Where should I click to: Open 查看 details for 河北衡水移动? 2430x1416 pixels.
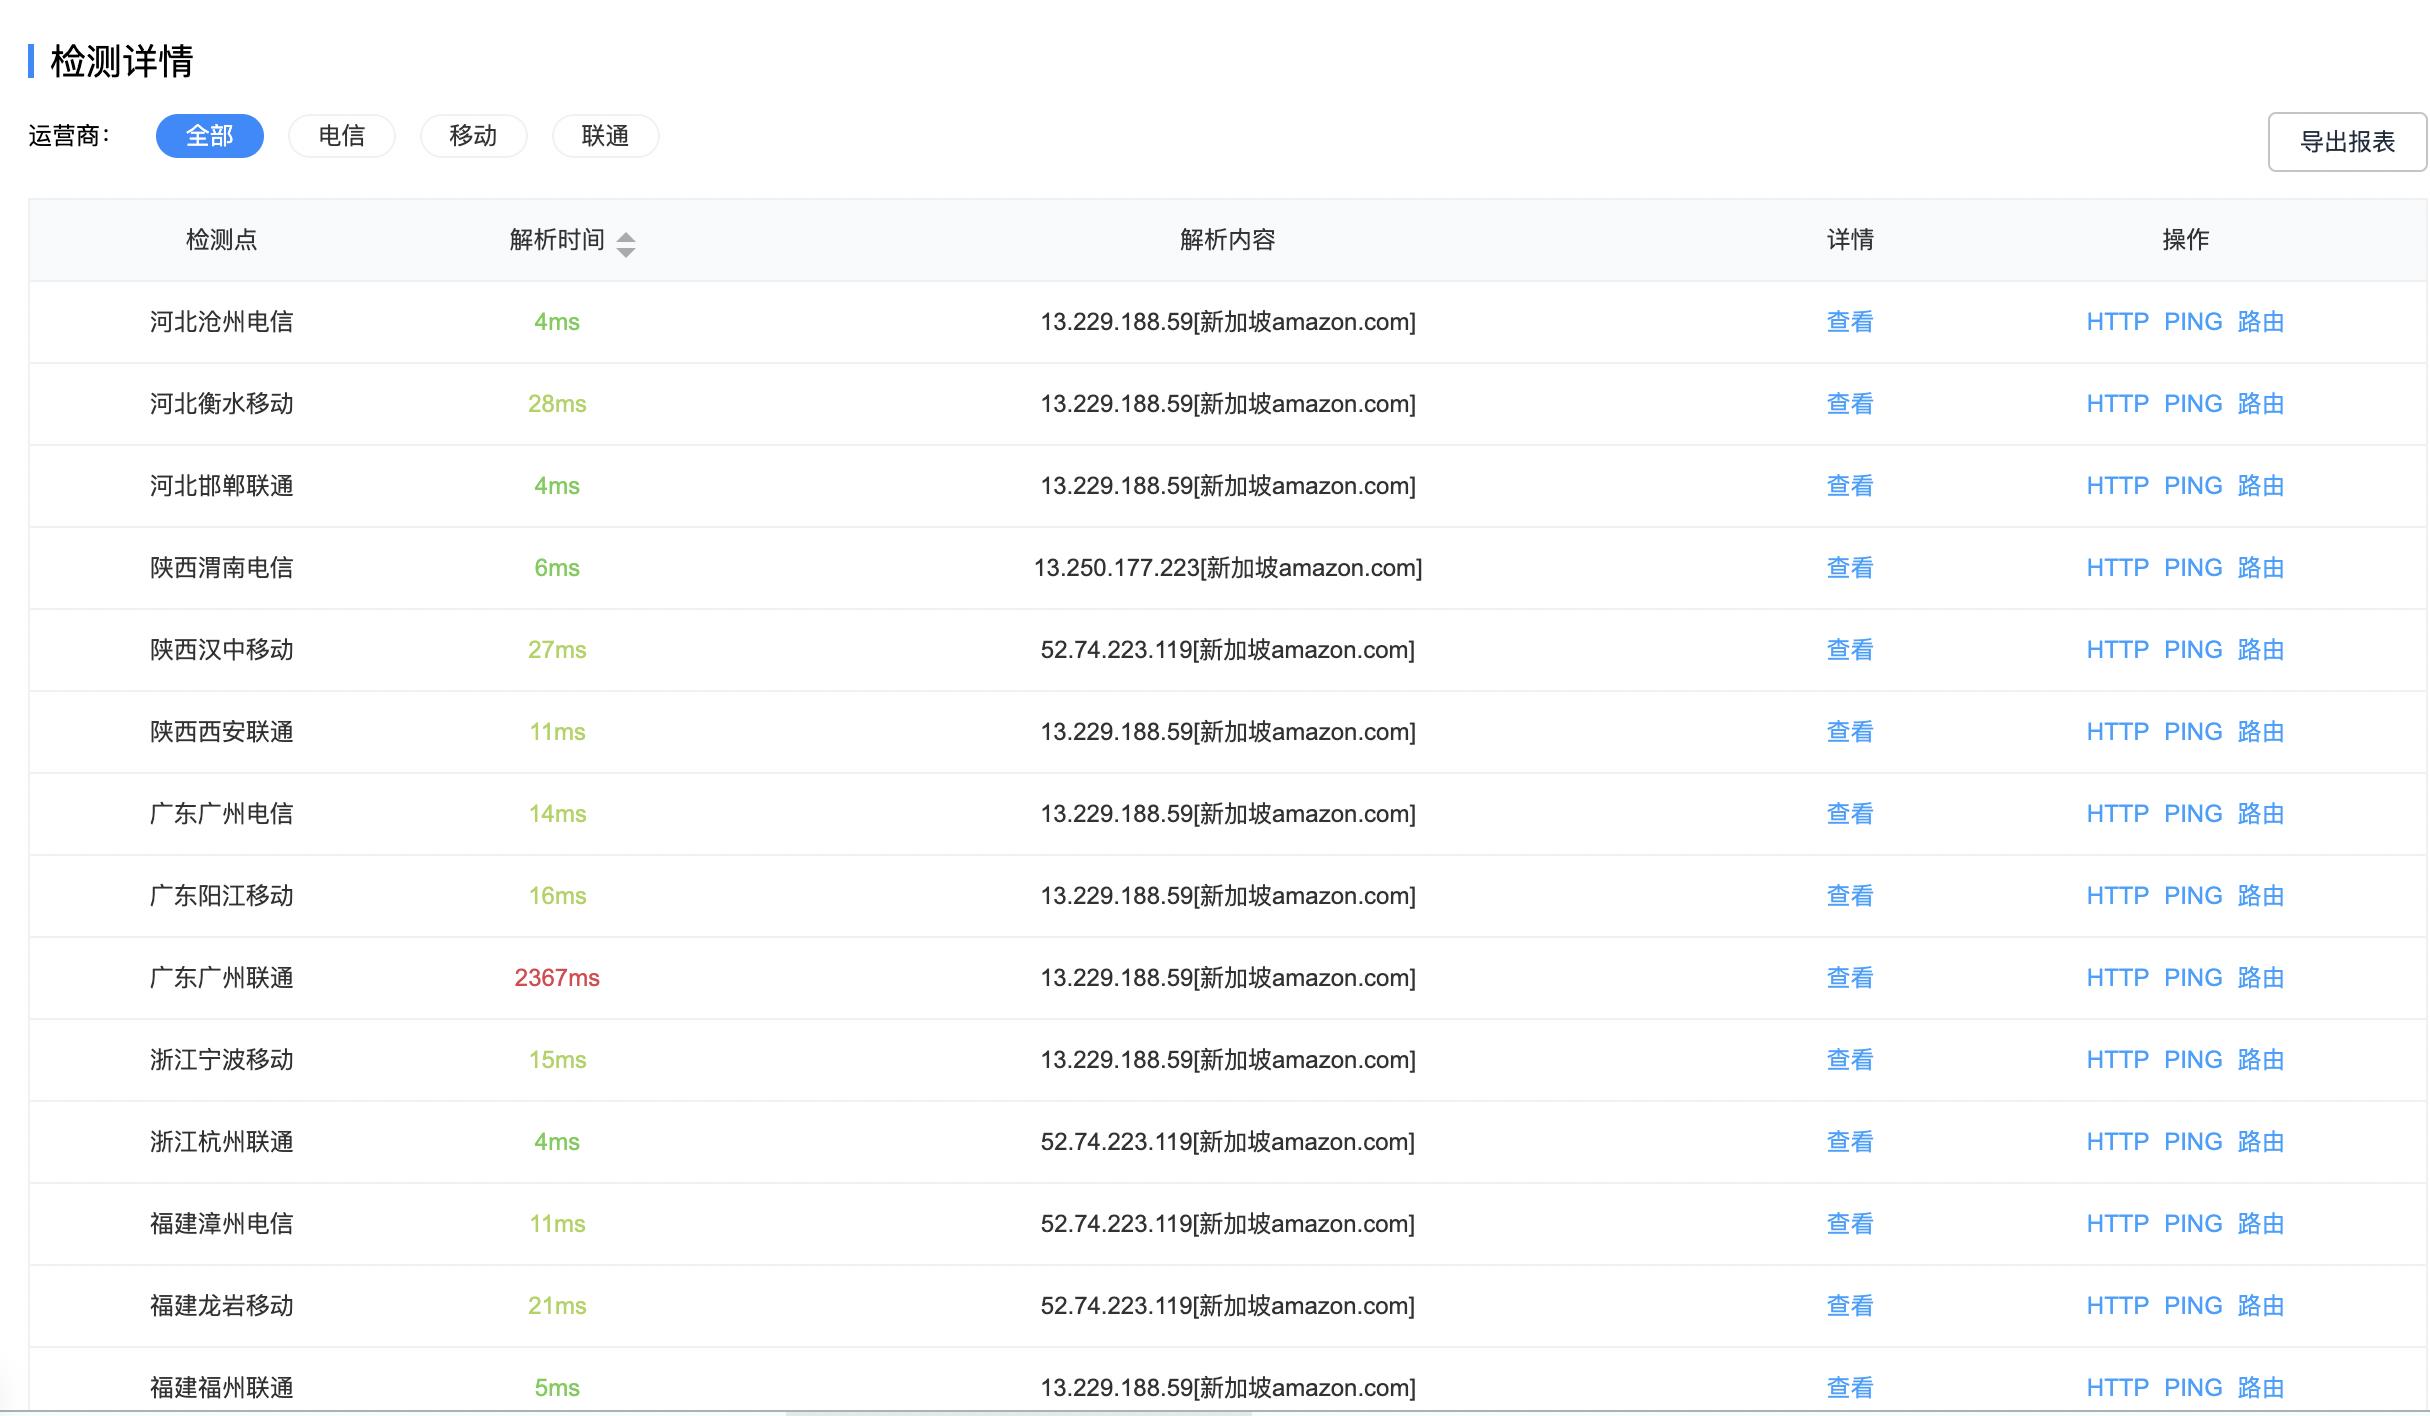coord(1850,404)
